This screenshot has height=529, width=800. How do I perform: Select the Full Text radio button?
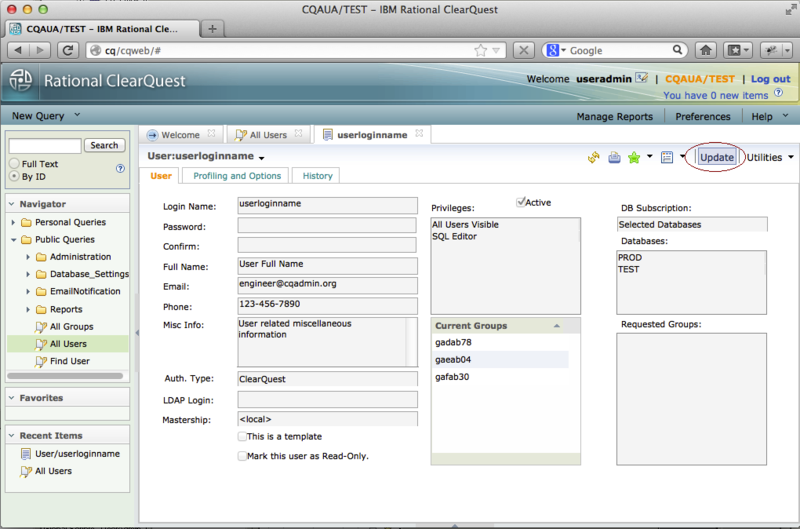coord(14,163)
